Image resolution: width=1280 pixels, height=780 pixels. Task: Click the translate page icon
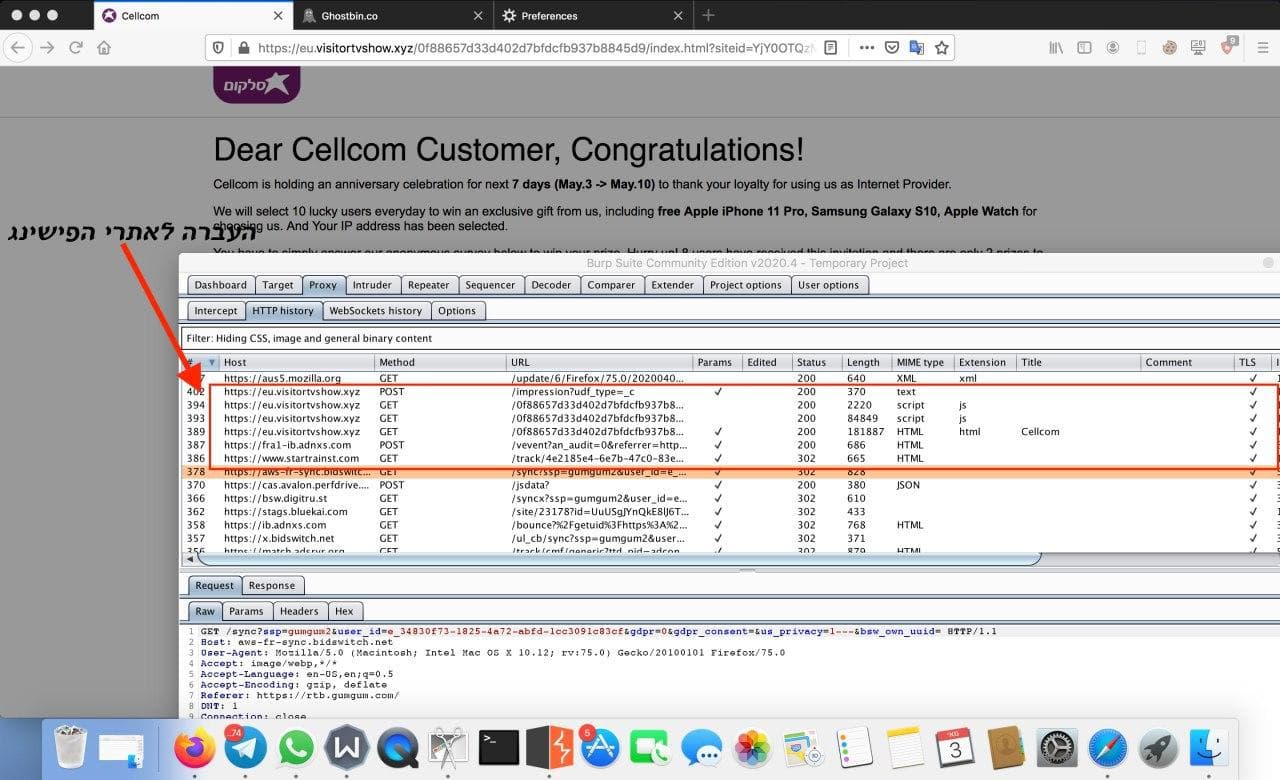coord(916,47)
